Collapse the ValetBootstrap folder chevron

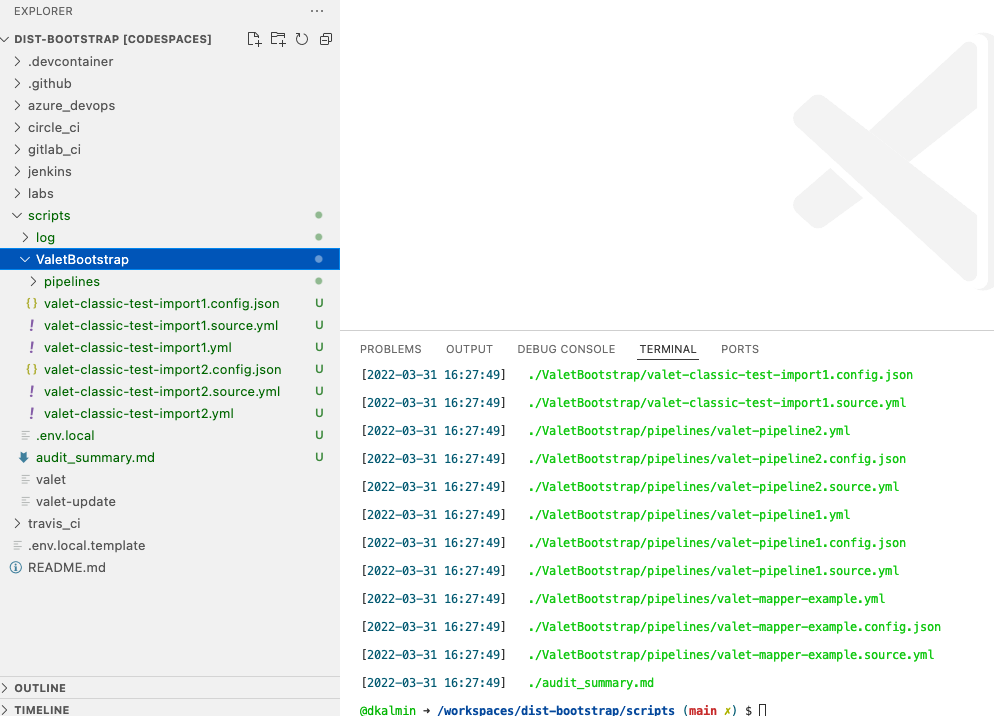click(25, 259)
